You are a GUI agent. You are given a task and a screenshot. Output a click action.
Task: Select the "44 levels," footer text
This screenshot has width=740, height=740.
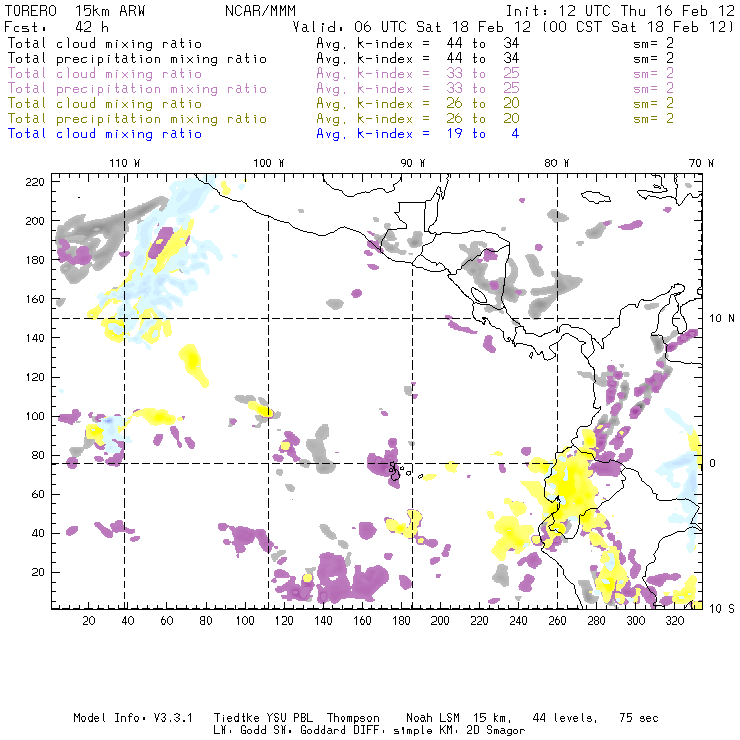(565, 718)
